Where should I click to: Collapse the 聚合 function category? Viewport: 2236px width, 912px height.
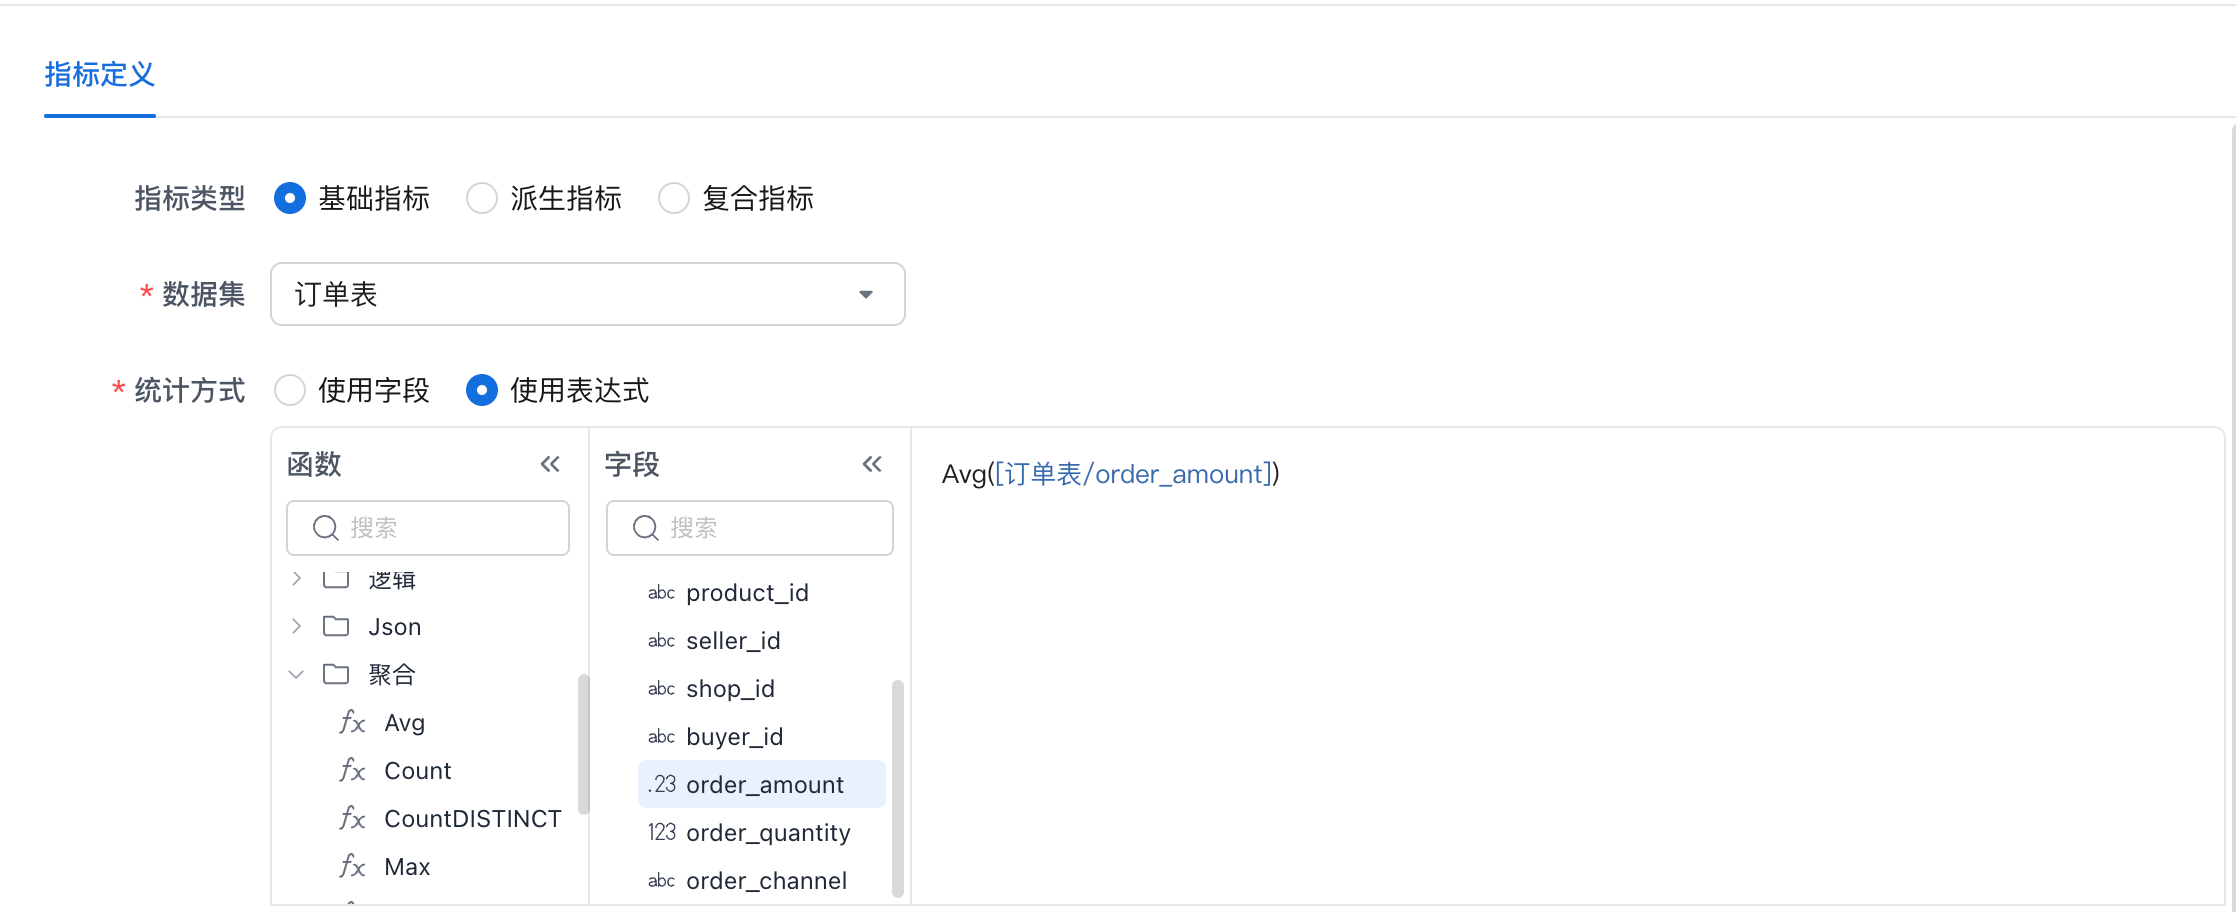[296, 674]
